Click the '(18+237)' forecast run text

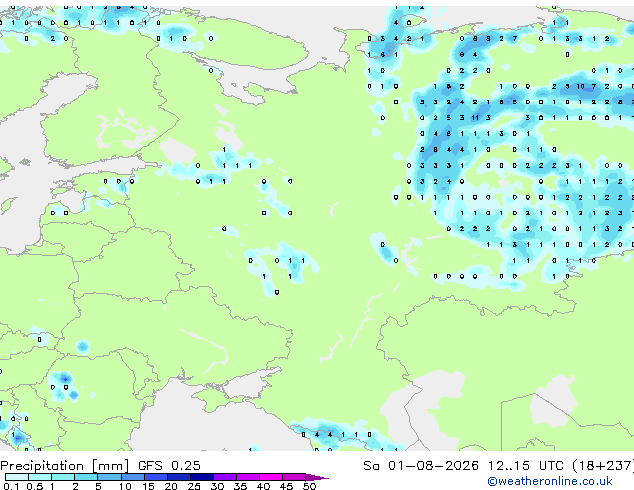point(603,466)
